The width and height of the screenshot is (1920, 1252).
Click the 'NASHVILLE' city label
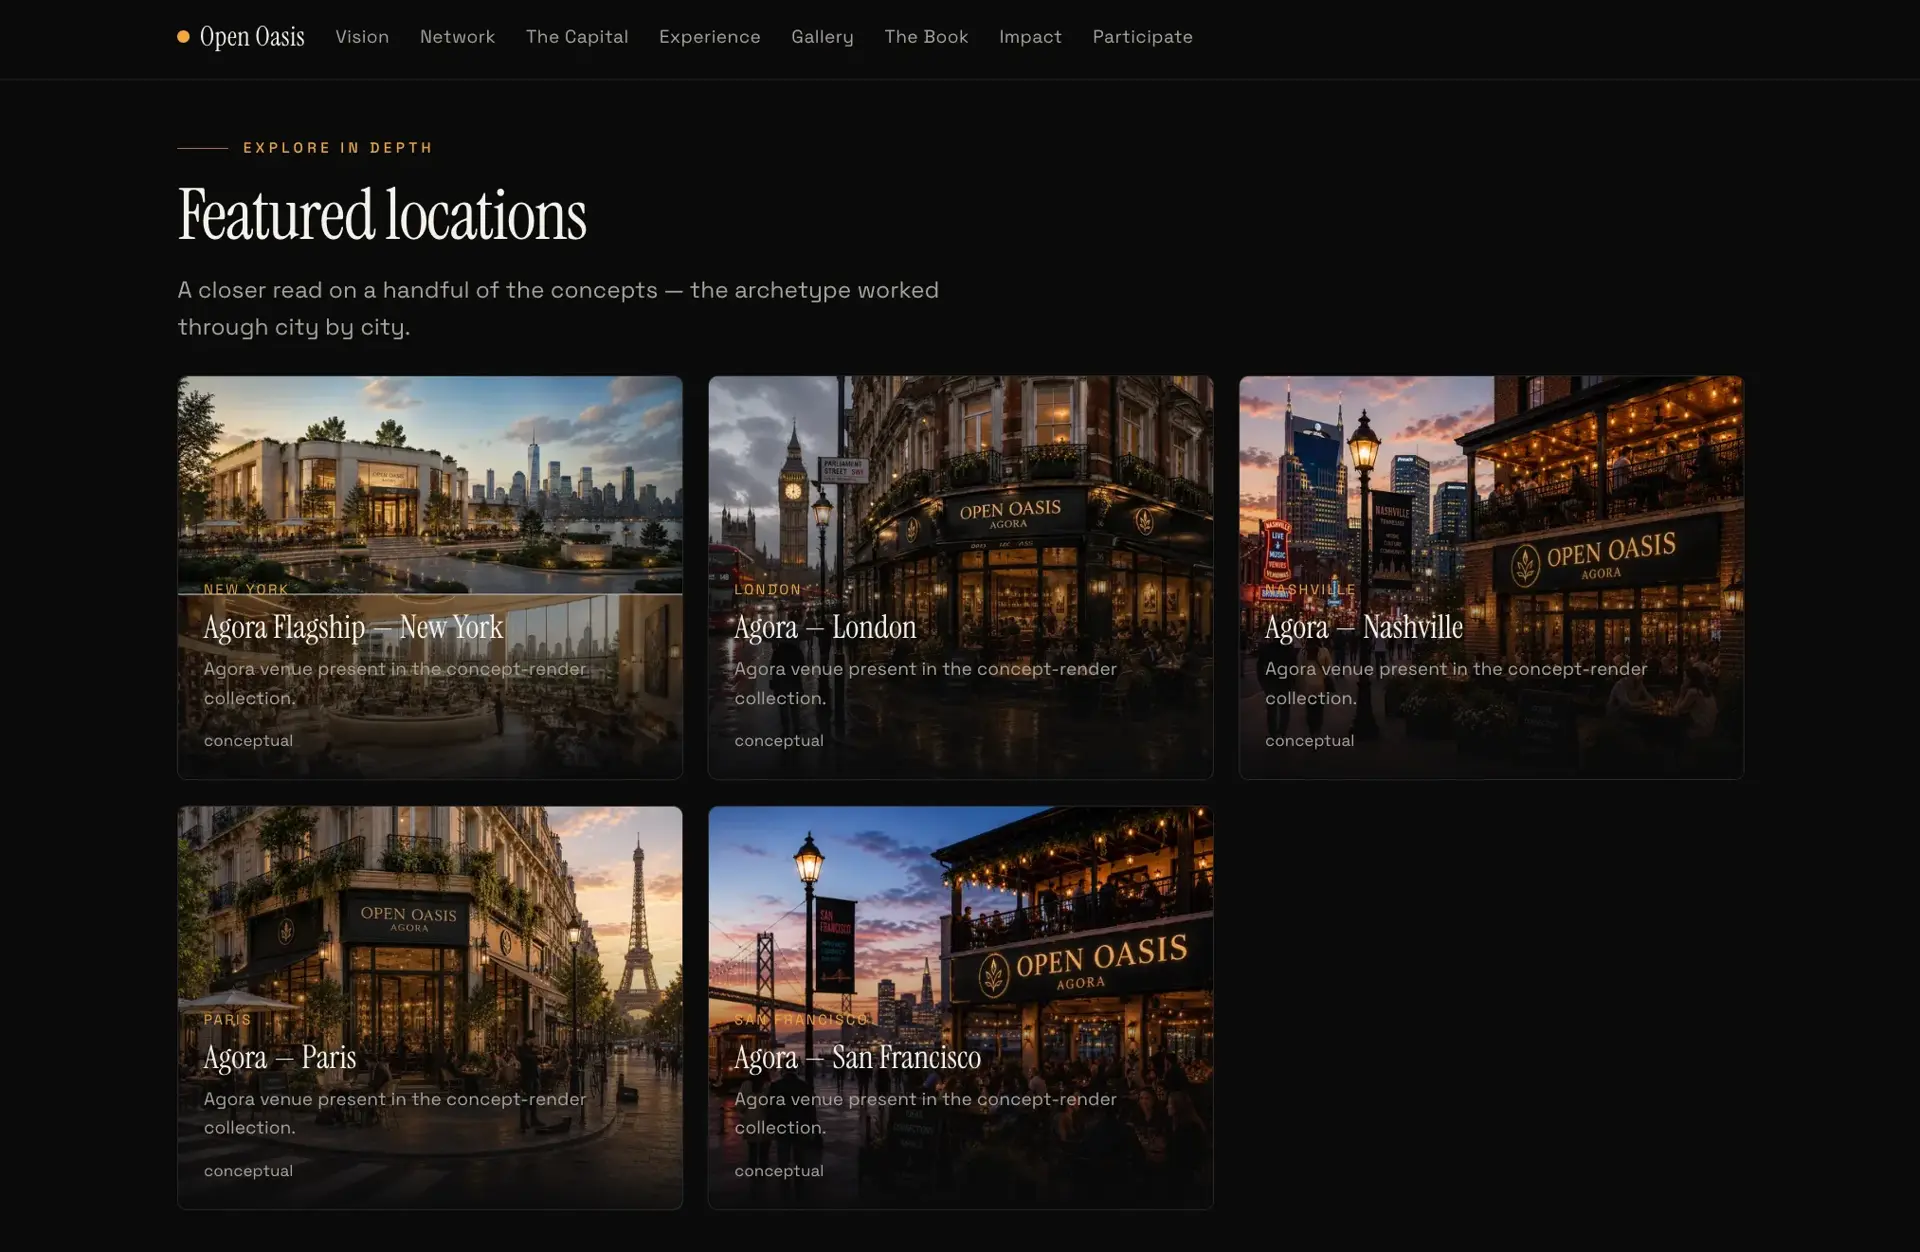click(x=1310, y=590)
